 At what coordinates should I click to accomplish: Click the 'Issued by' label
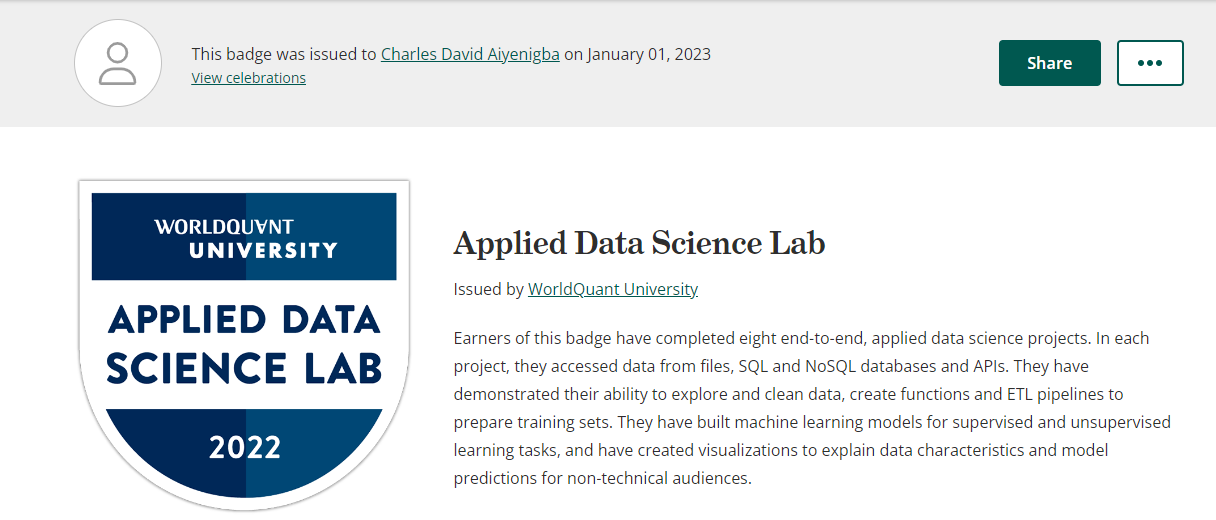(488, 289)
